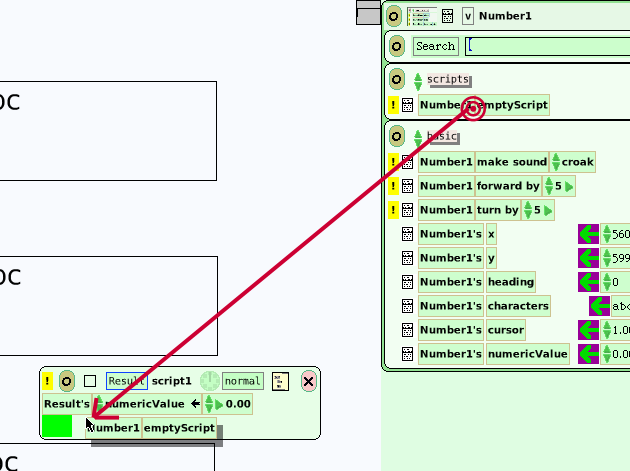Click the script1 name label

click(172, 381)
